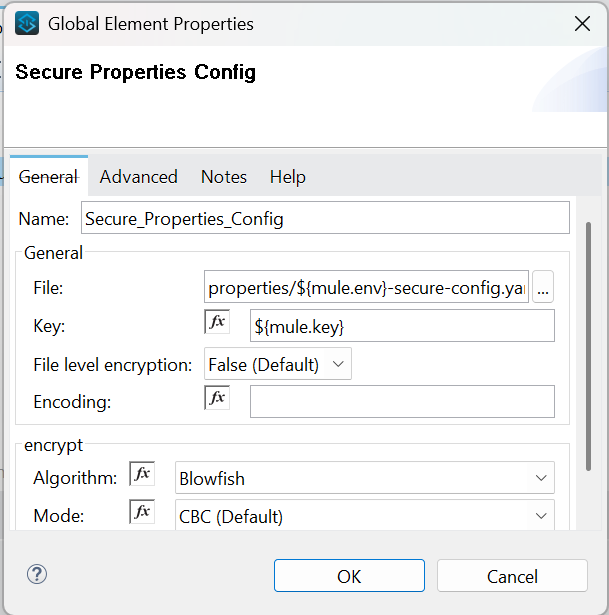Image resolution: width=609 pixels, height=615 pixels.
Task: Click the help question mark icon
Action: tap(37, 574)
